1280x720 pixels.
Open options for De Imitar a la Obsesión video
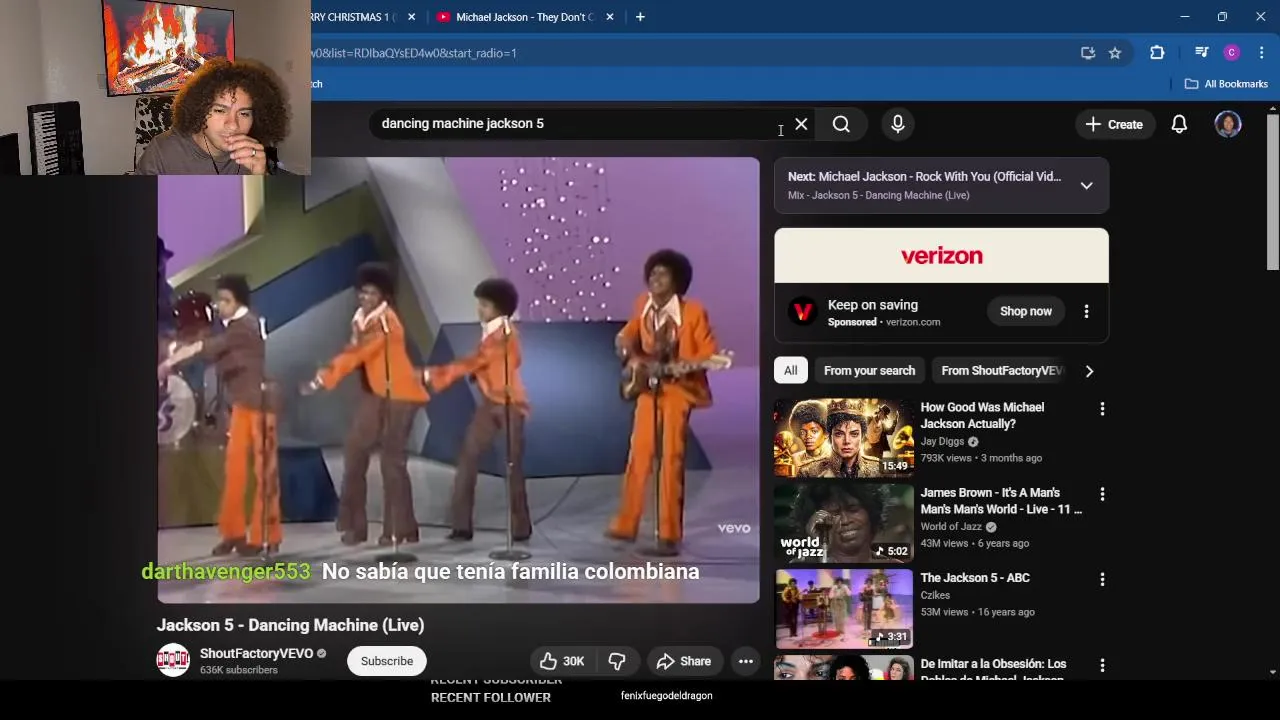[1102, 665]
